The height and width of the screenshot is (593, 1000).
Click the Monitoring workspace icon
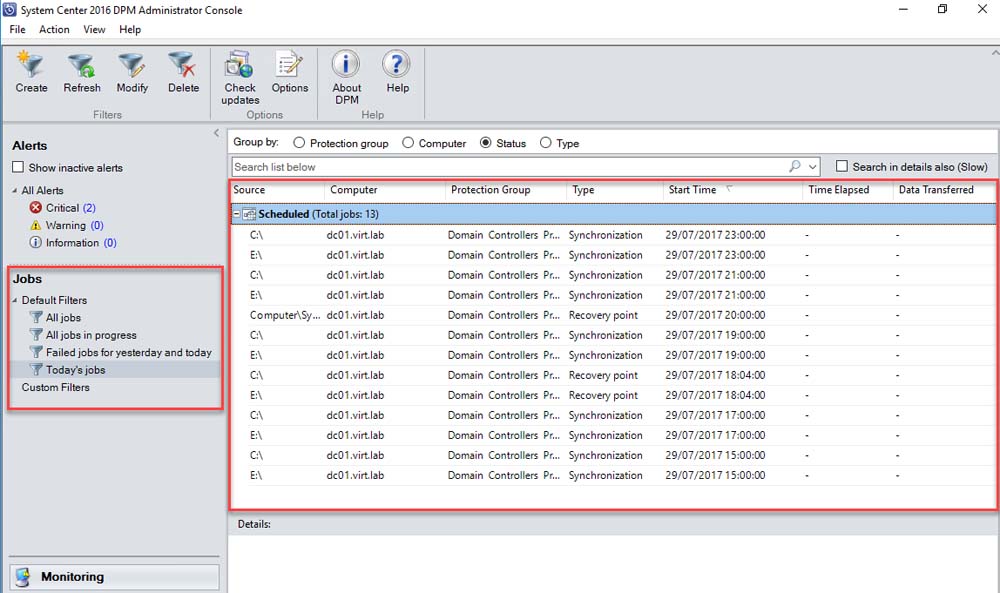point(23,576)
